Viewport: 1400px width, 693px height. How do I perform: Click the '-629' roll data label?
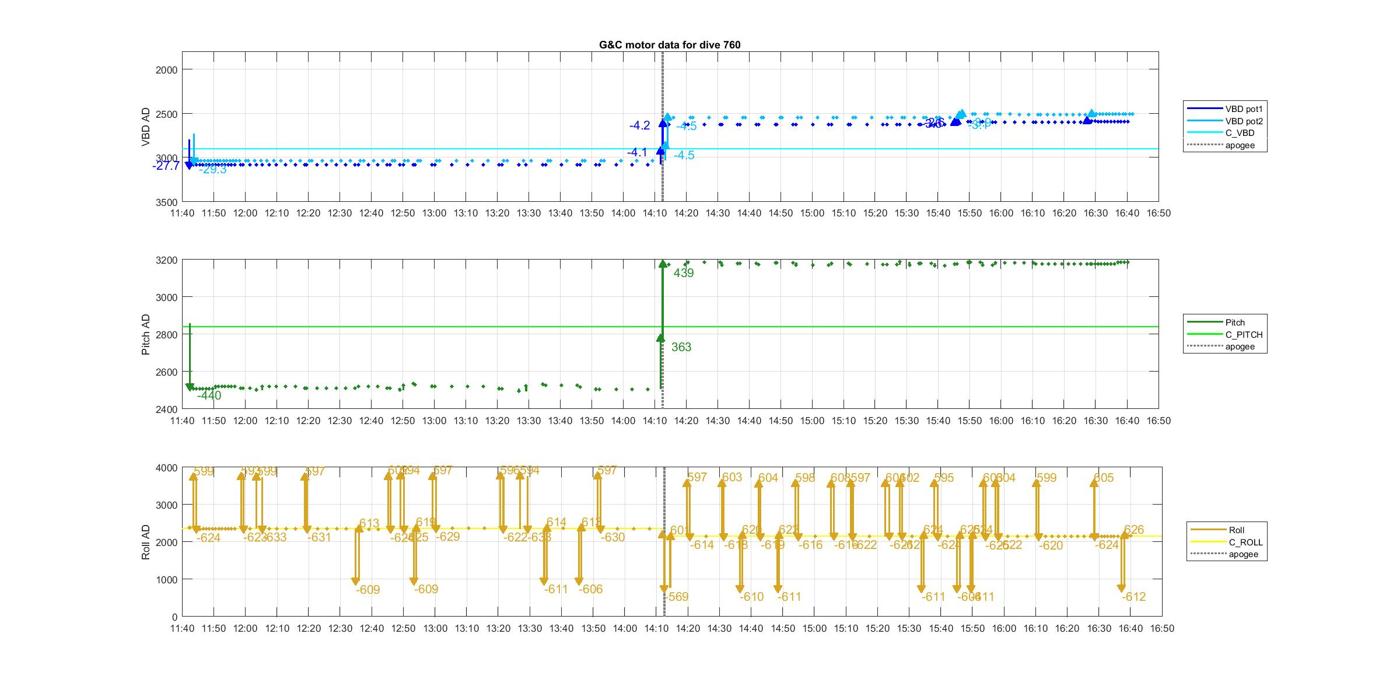(x=448, y=537)
